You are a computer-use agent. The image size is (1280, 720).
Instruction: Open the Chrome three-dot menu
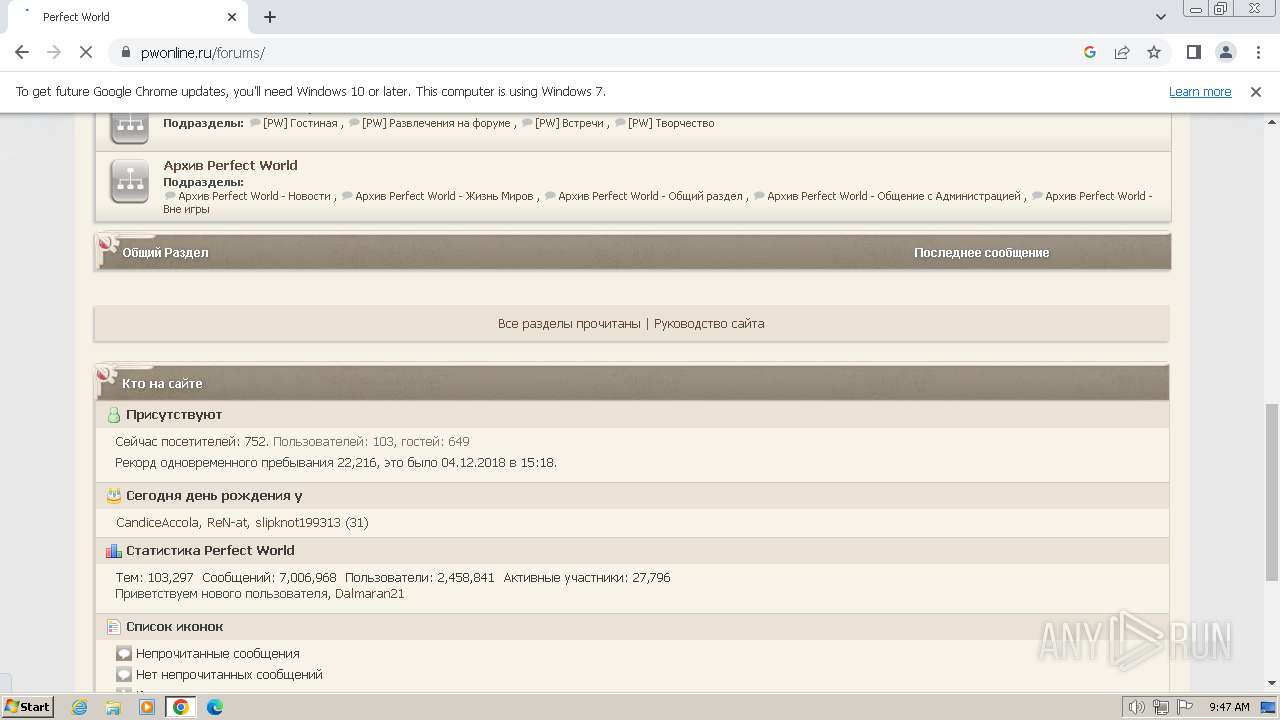pos(1257,52)
